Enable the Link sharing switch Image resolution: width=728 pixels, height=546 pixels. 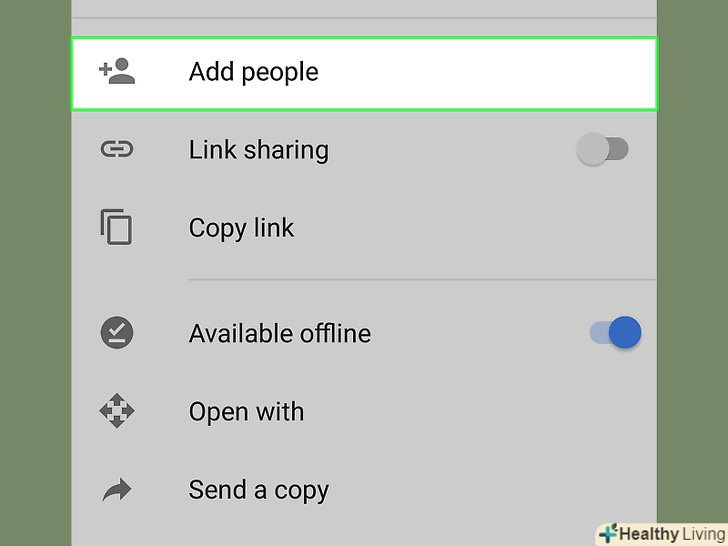[x=603, y=149]
